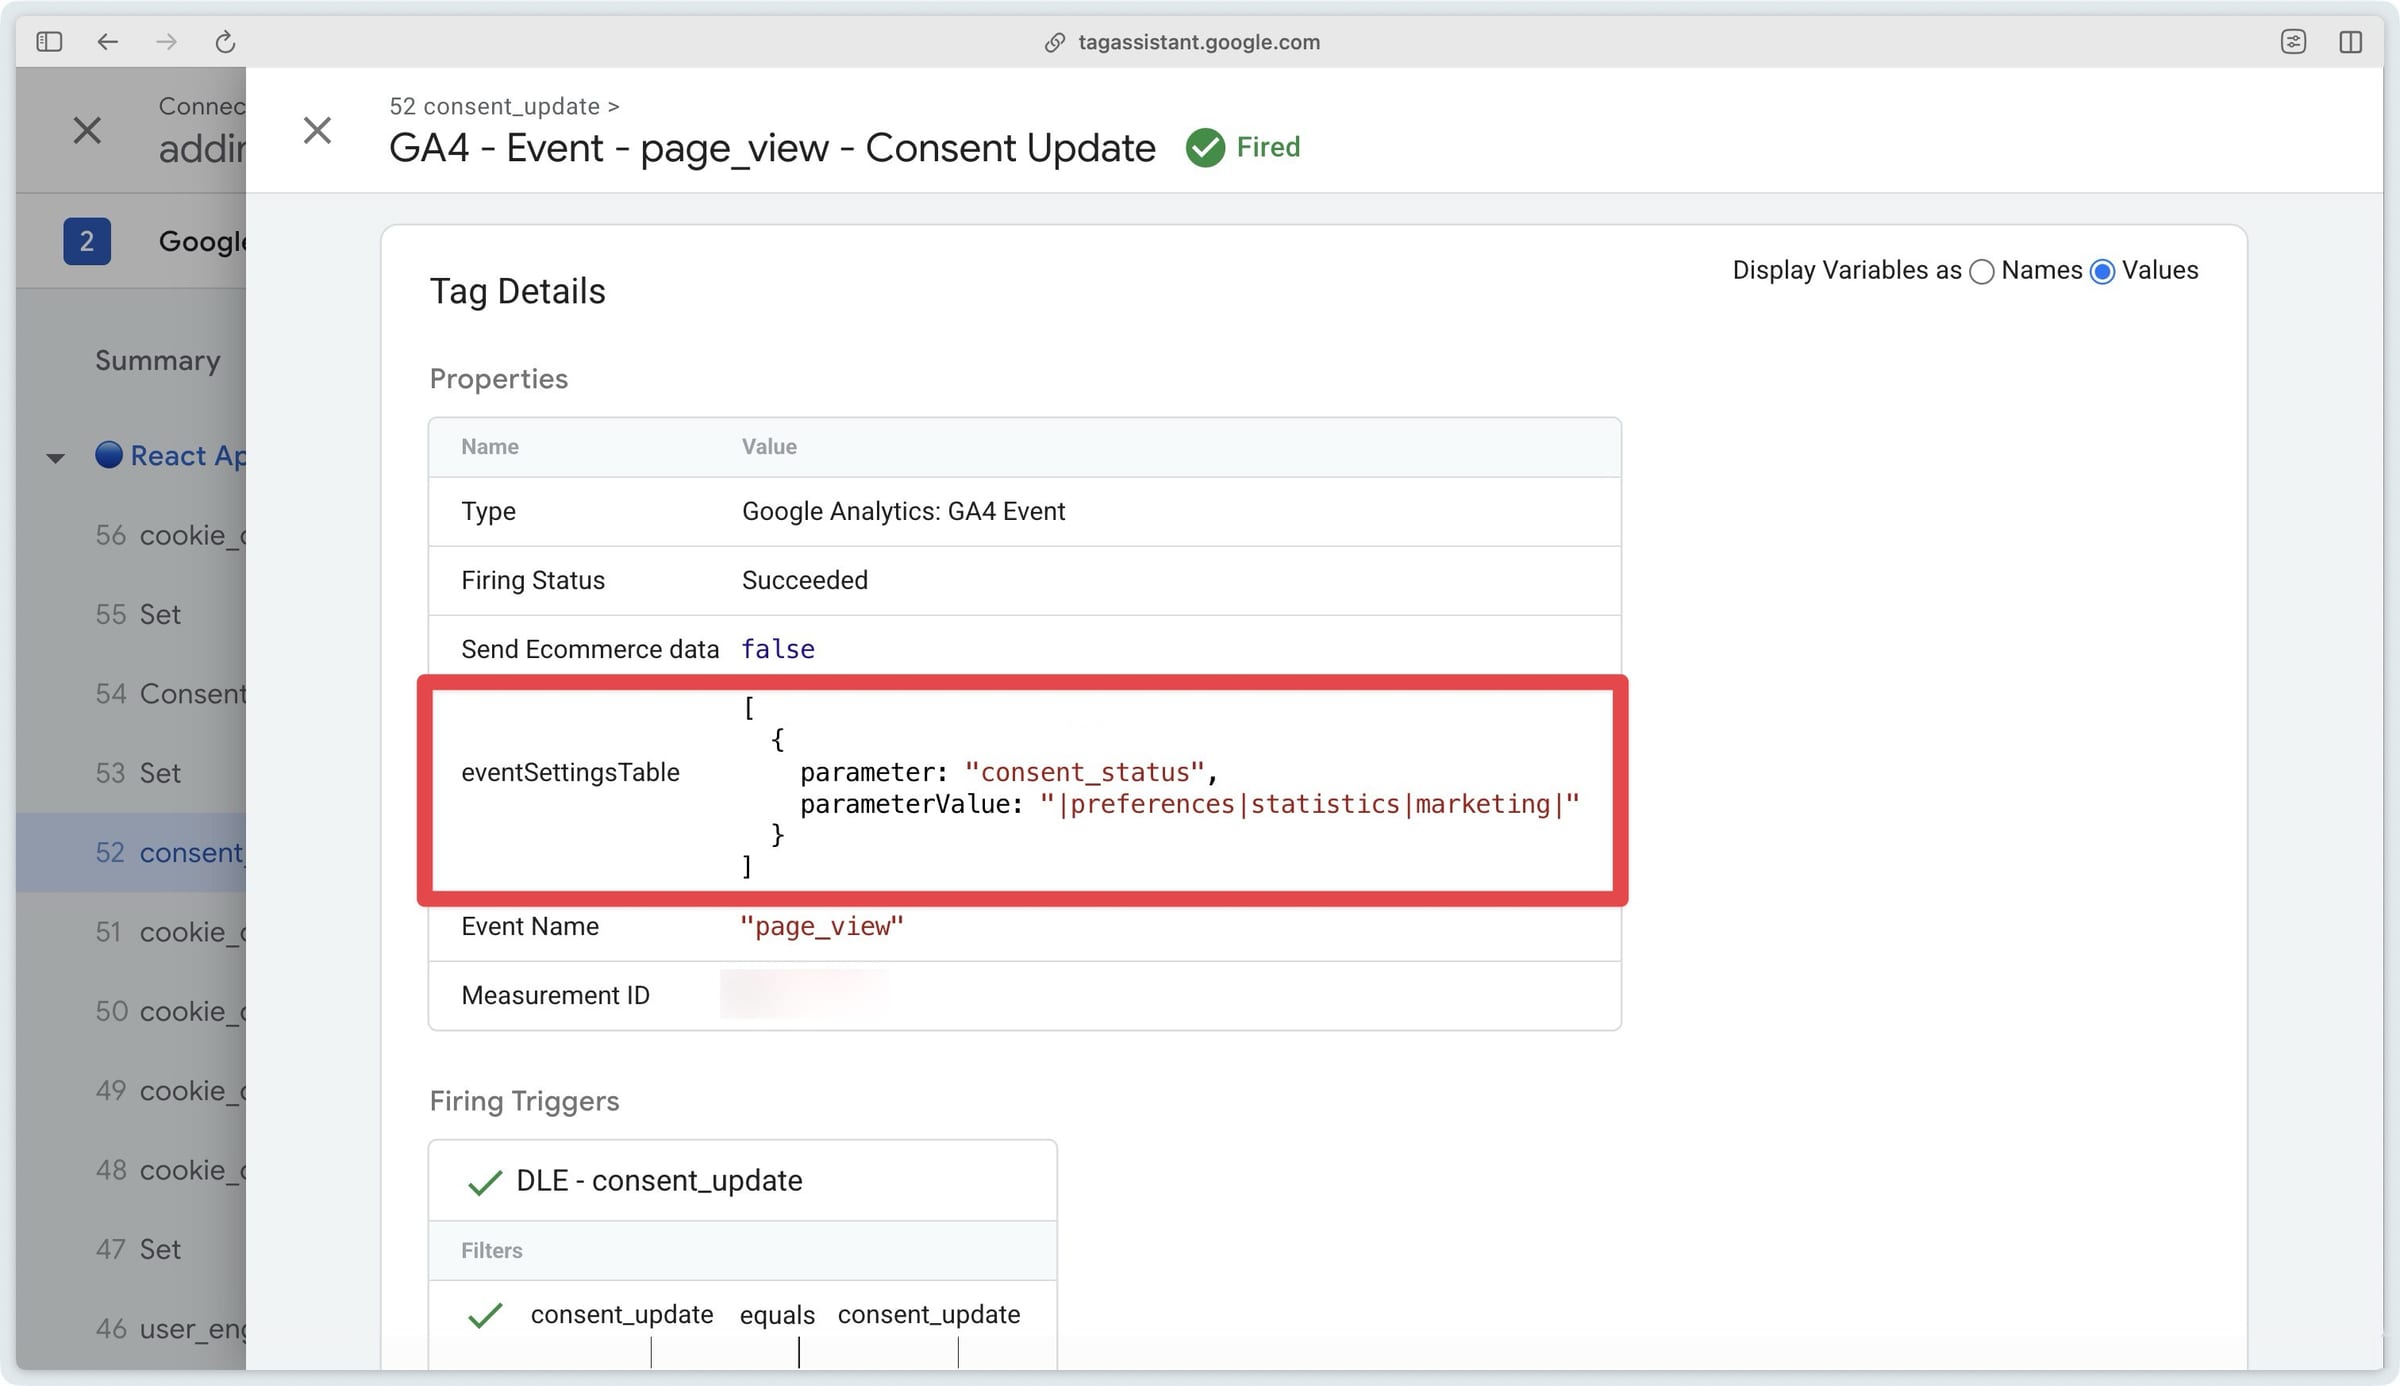Click the blue React App circle icon
The image size is (2400, 1386).
109,455
